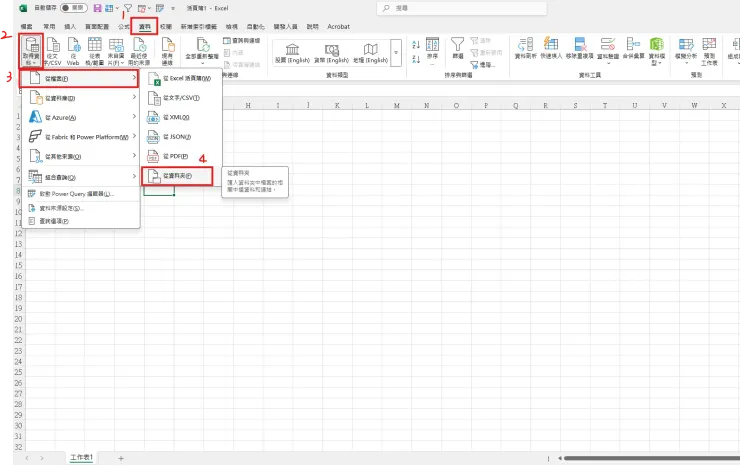Select column header M
This screenshot has height=465, width=740.
tap(396, 105)
